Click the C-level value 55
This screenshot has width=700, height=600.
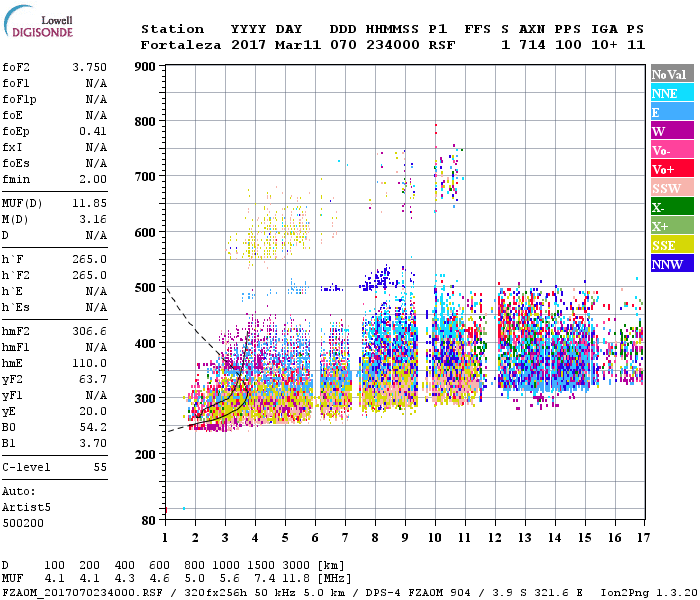click(100, 467)
